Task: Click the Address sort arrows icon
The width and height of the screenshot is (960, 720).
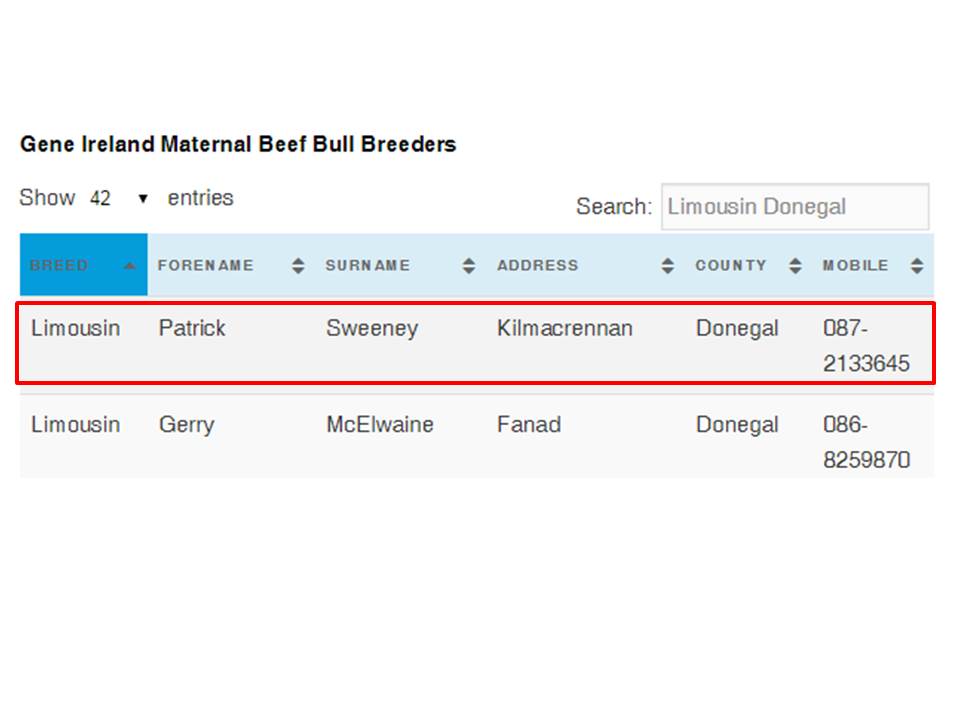Action: [x=668, y=266]
